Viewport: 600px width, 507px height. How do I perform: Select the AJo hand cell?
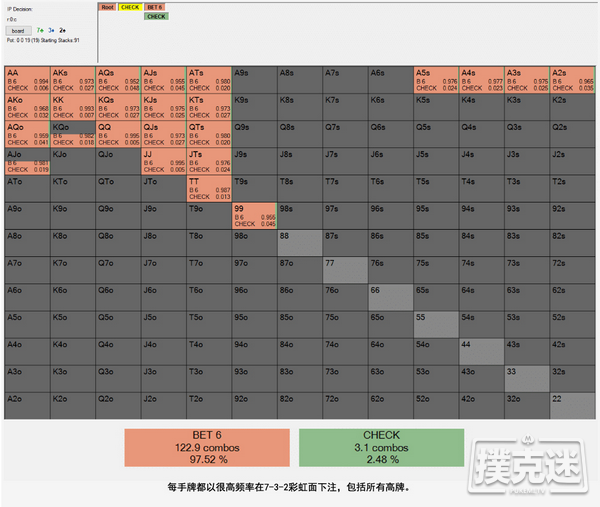point(27,161)
